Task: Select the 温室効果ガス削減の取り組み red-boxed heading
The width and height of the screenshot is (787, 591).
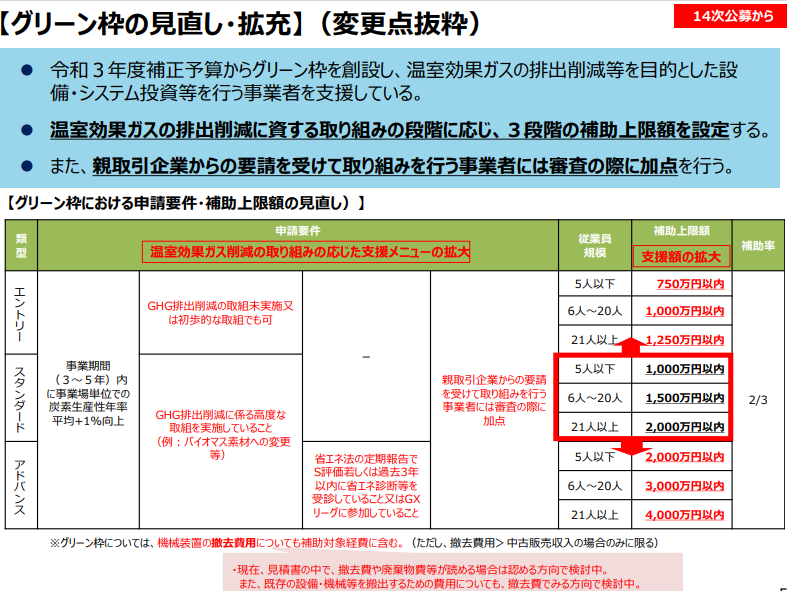Action: [306, 251]
